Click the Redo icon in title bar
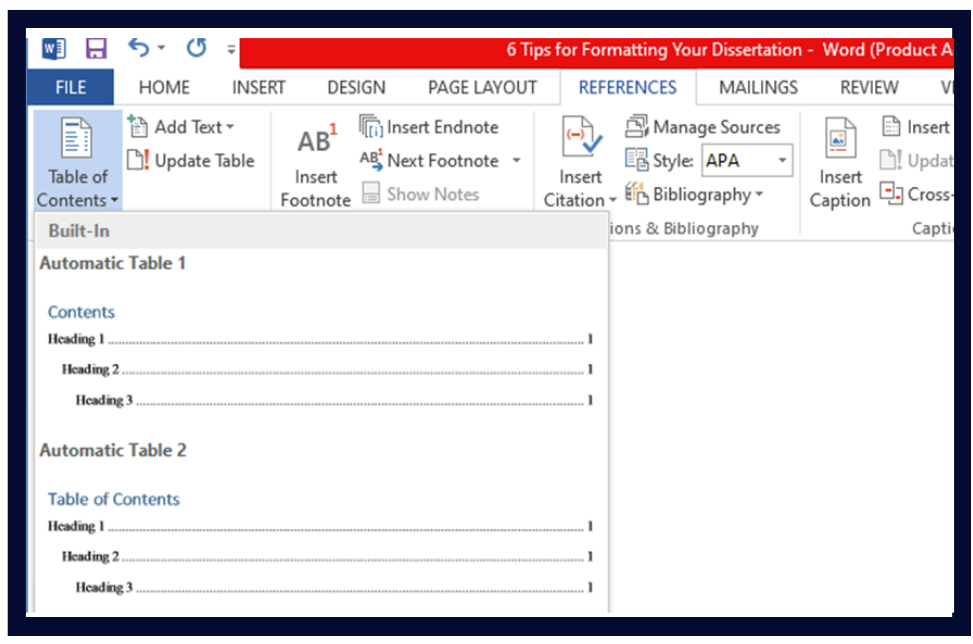 tap(196, 48)
